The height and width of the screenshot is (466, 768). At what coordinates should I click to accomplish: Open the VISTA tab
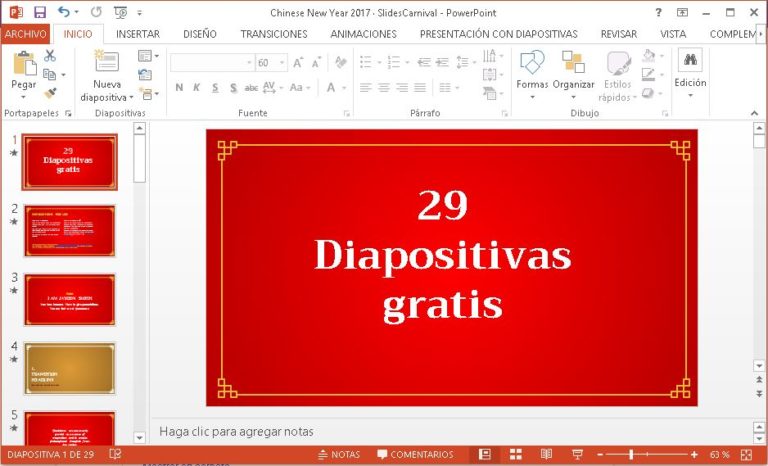tap(673, 34)
